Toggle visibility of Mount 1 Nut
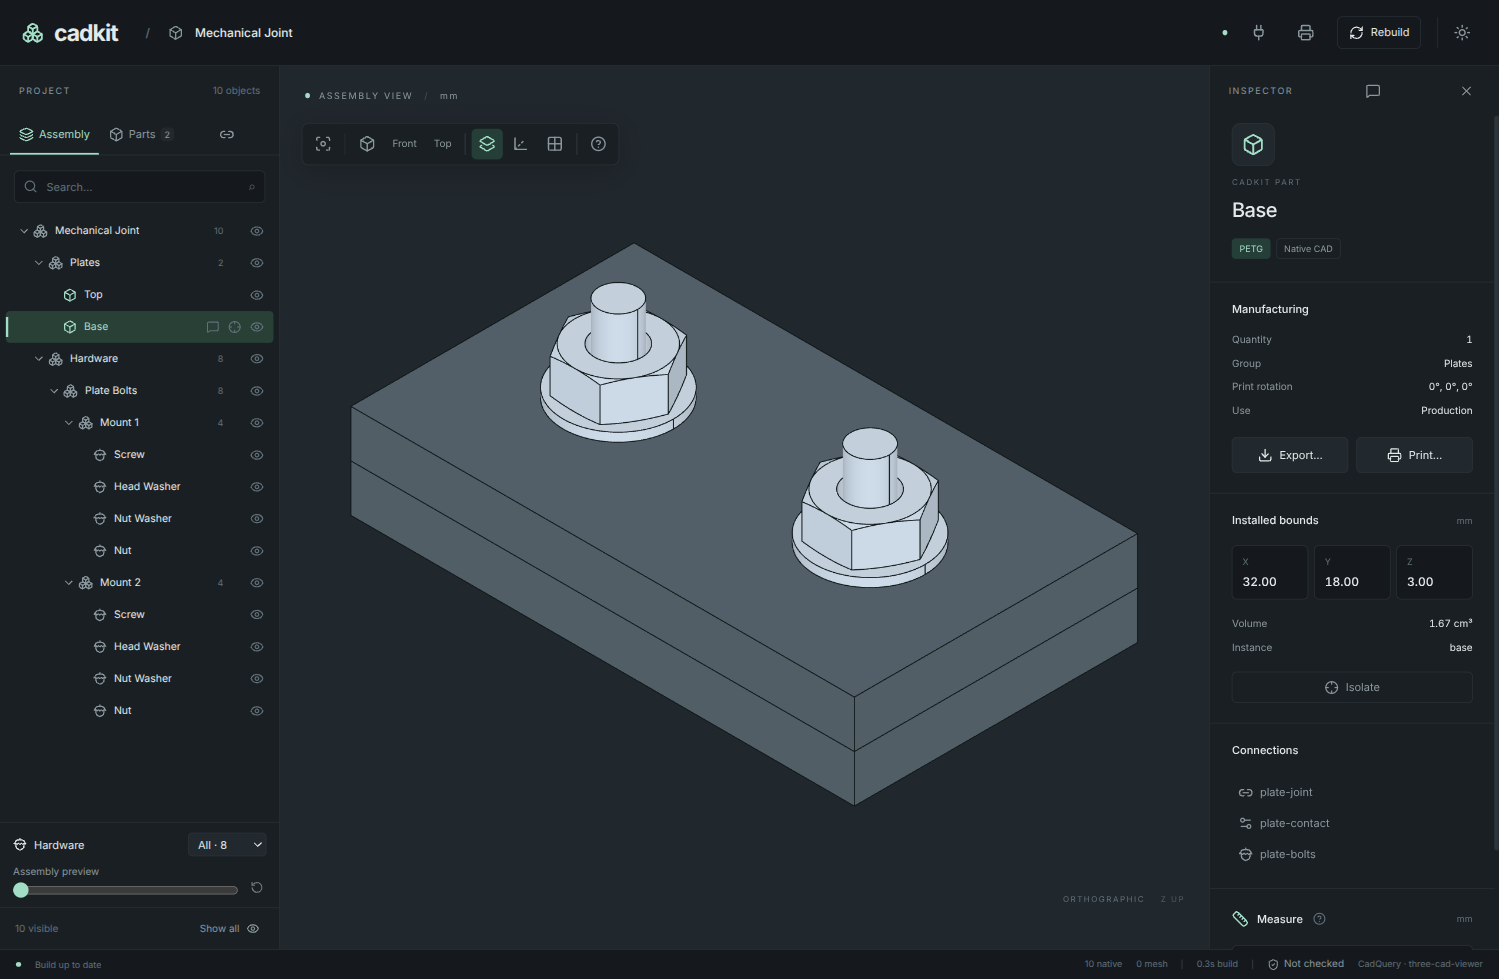Viewport: 1499px width, 979px height. (257, 551)
